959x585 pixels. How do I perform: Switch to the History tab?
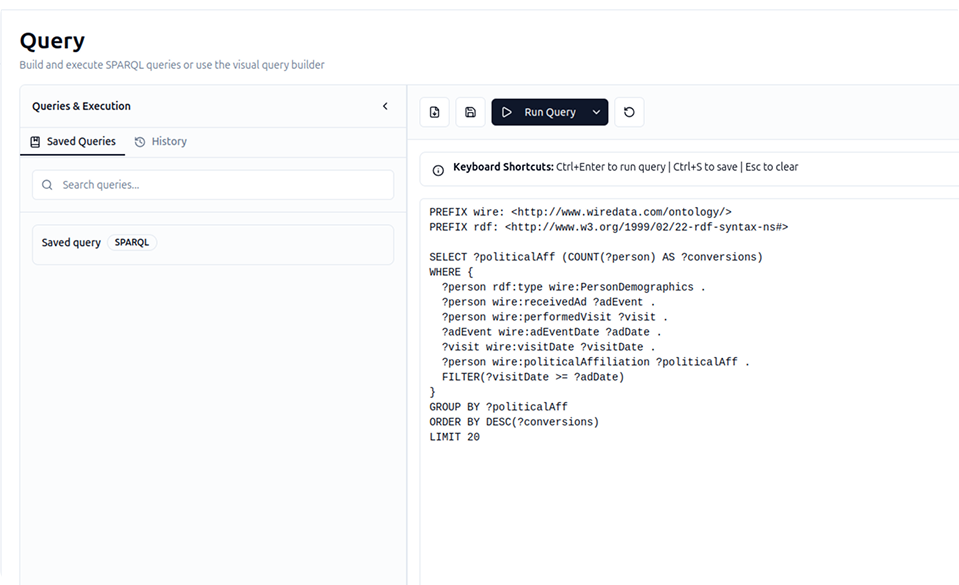click(x=161, y=142)
